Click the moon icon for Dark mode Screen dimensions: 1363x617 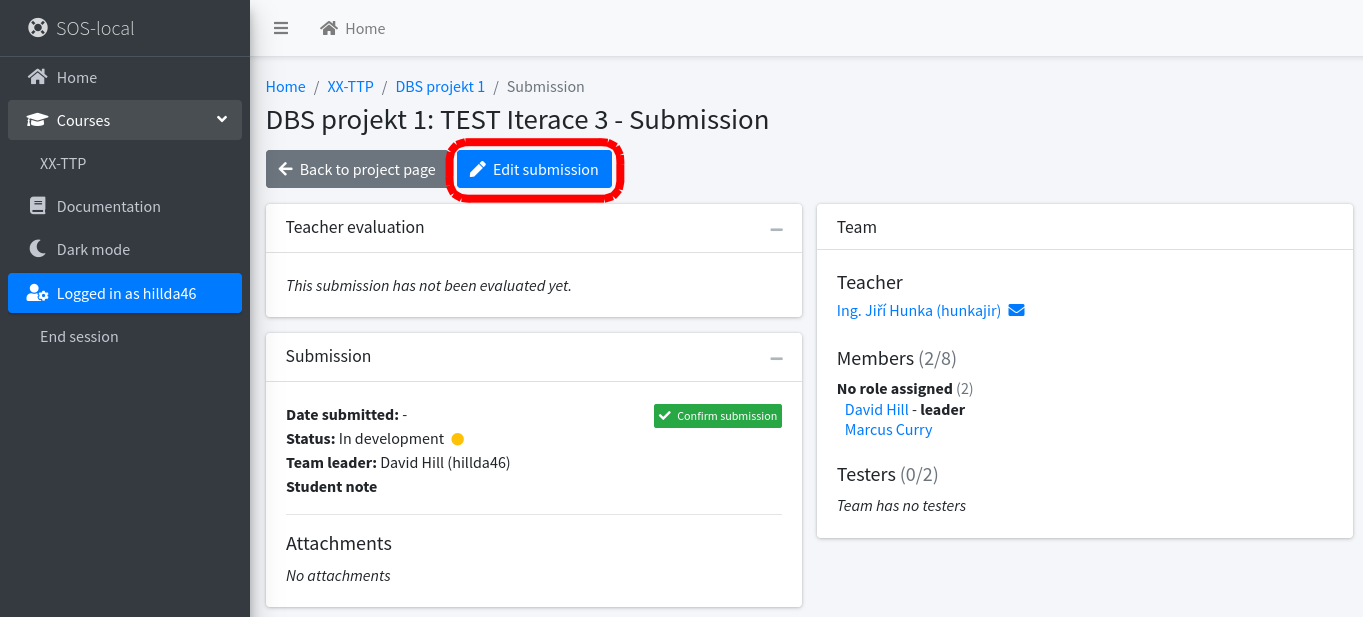click(37, 249)
